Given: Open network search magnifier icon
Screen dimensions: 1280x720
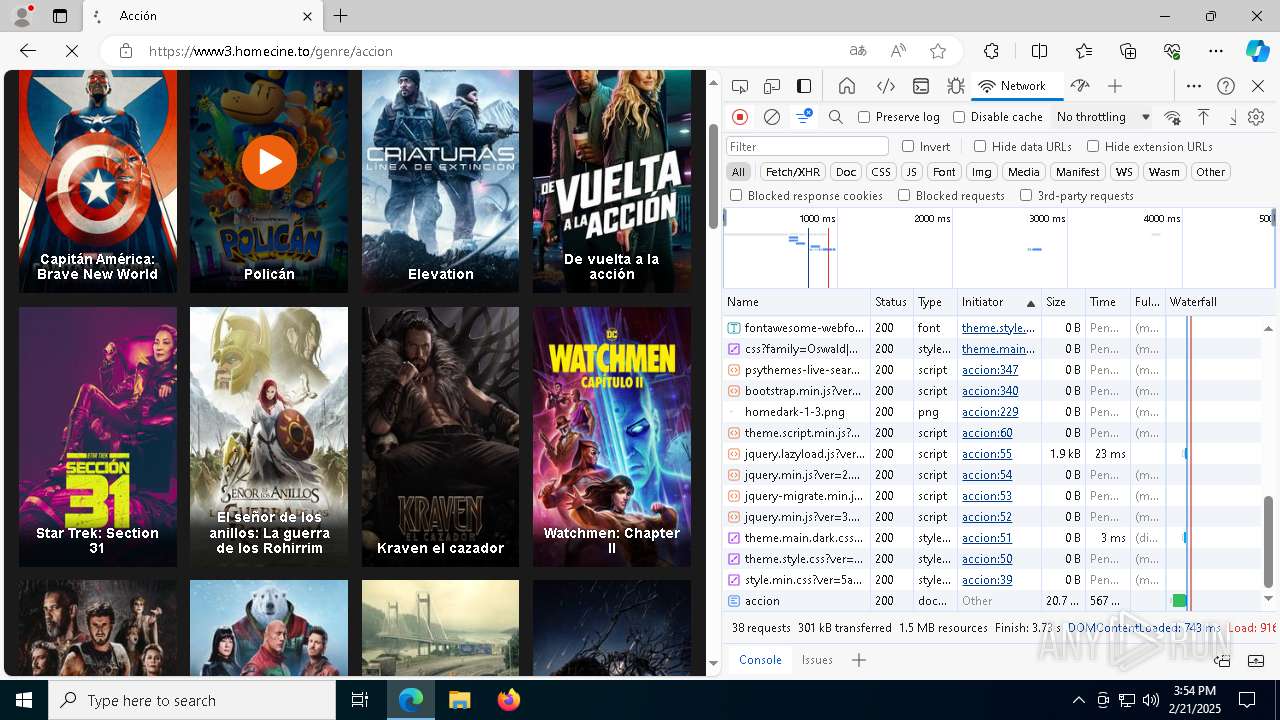Looking at the screenshot, I should pos(836,117).
